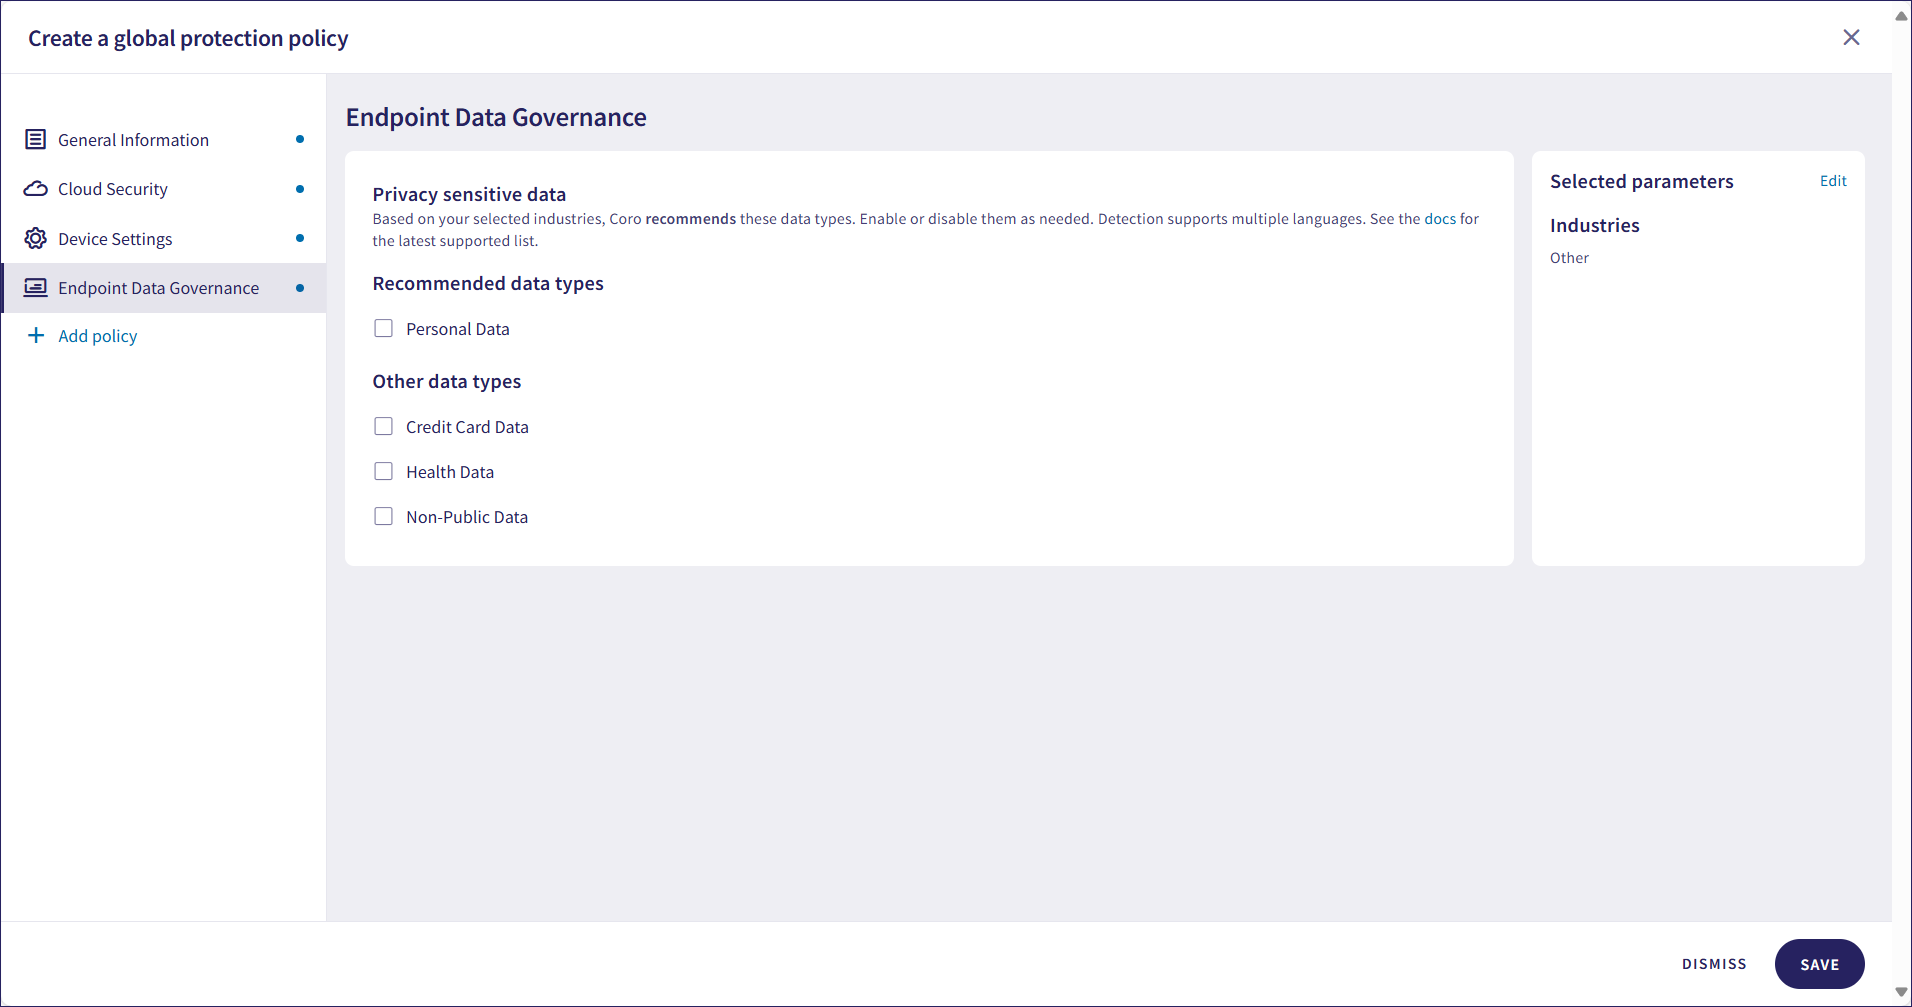Enable Non-Public Data detection

tap(383, 517)
